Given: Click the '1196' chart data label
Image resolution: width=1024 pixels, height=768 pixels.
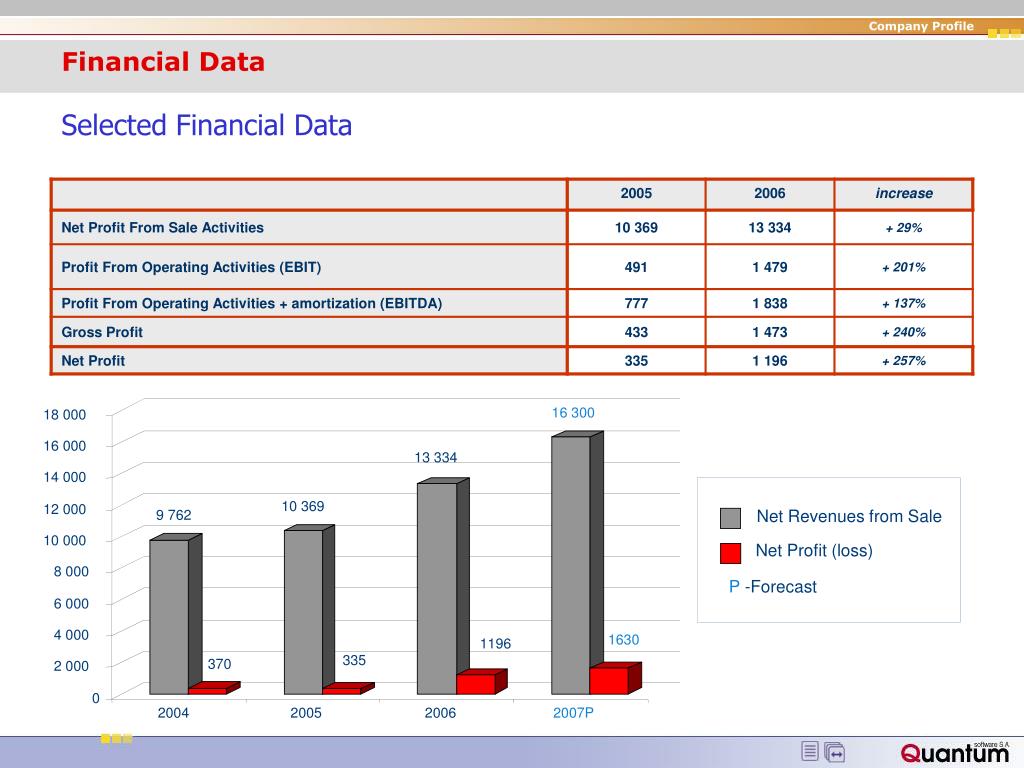Looking at the screenshot, I should [495, 643].
